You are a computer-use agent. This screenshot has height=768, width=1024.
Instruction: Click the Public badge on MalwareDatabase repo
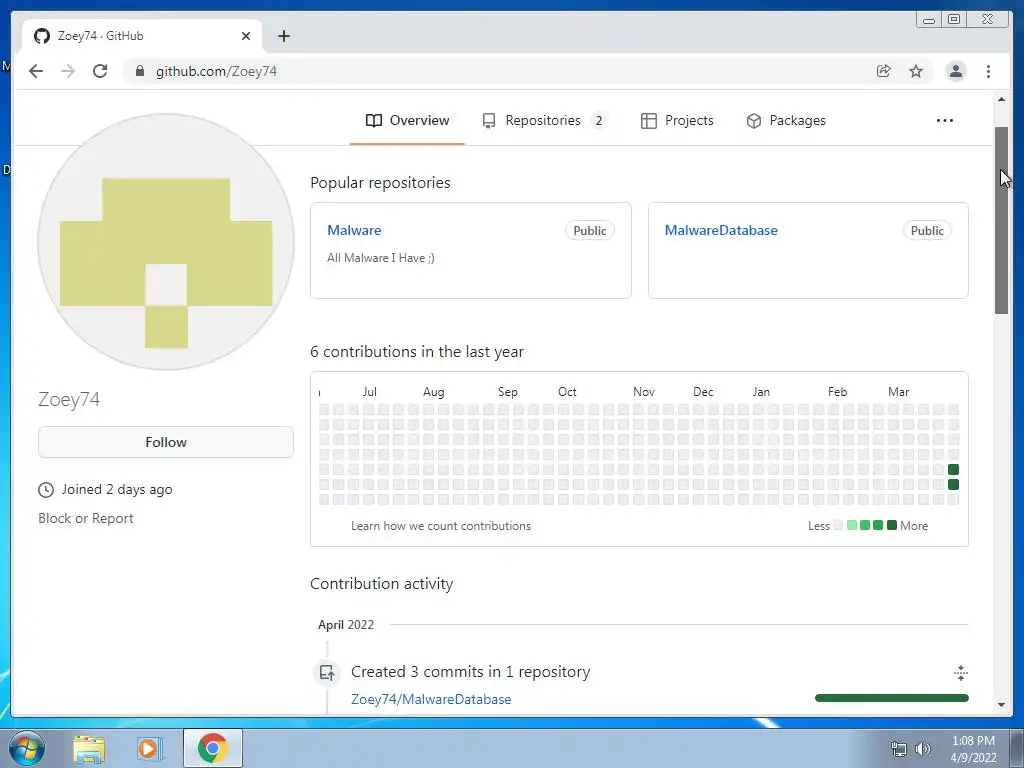point(927,231)
